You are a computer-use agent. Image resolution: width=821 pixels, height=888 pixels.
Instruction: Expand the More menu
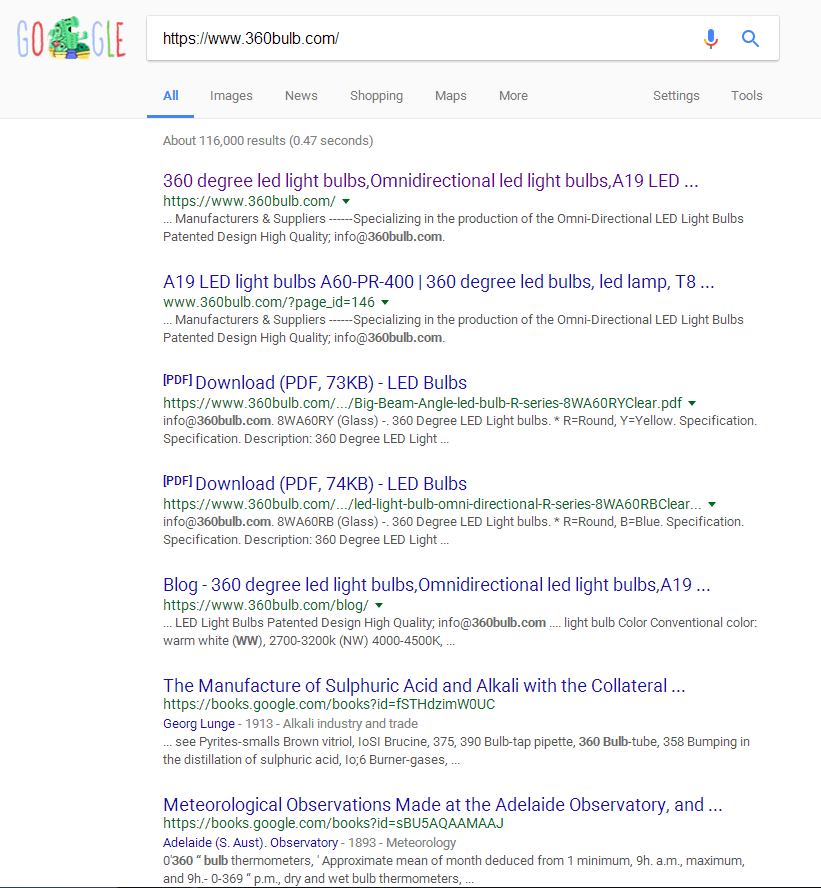coord(514,96)
